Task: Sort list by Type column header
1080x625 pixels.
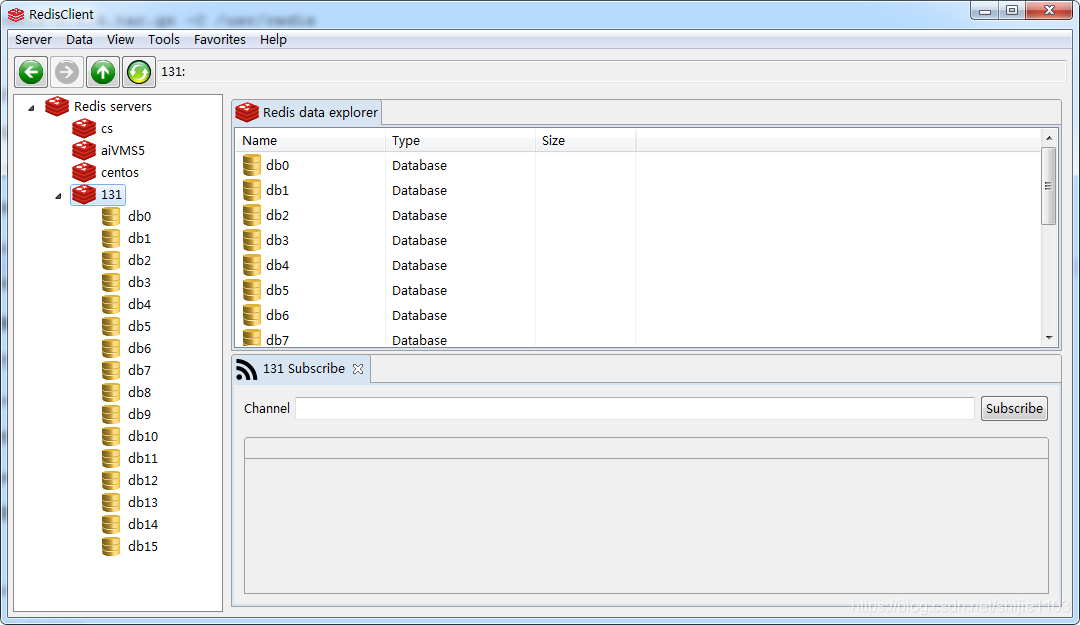Action: coord(460,141)
